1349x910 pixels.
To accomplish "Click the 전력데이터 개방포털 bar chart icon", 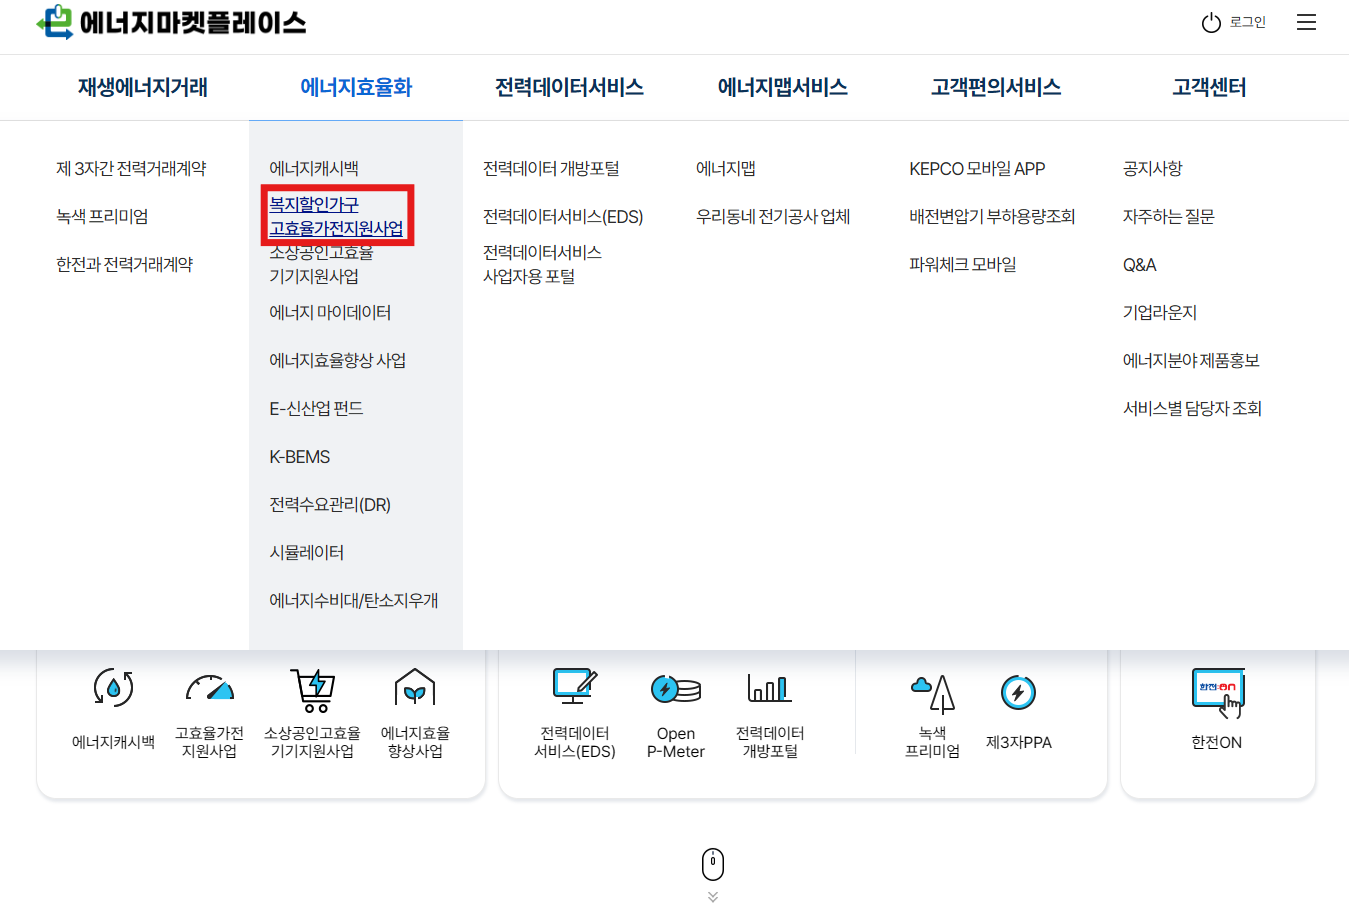I will click(770, 688).
